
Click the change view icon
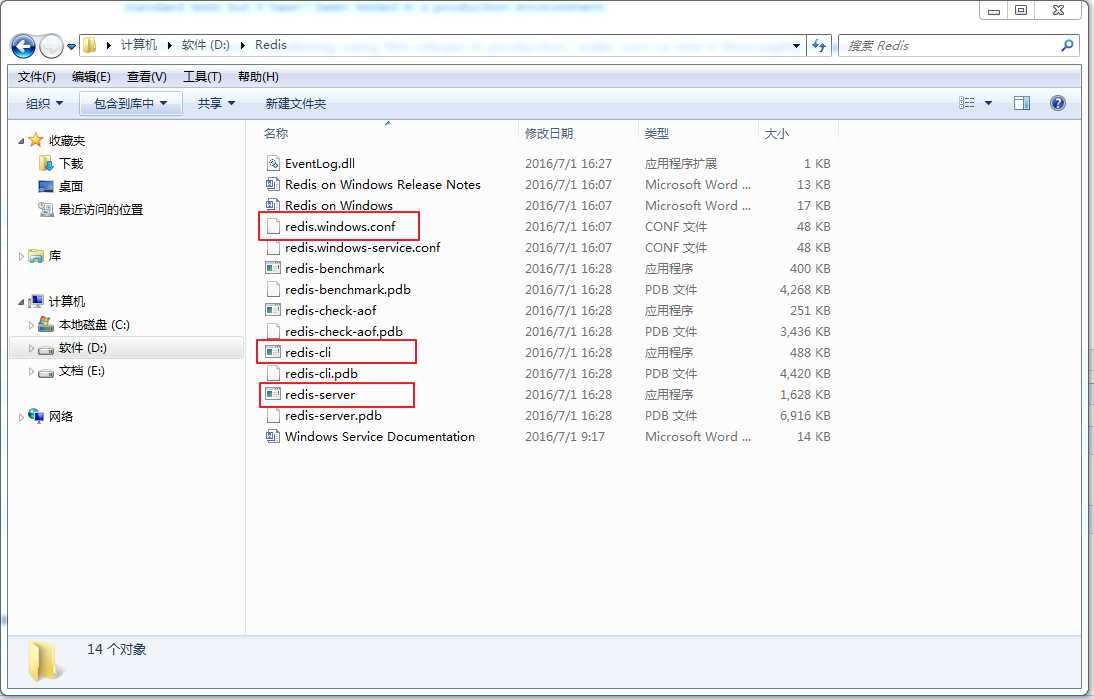966,103
